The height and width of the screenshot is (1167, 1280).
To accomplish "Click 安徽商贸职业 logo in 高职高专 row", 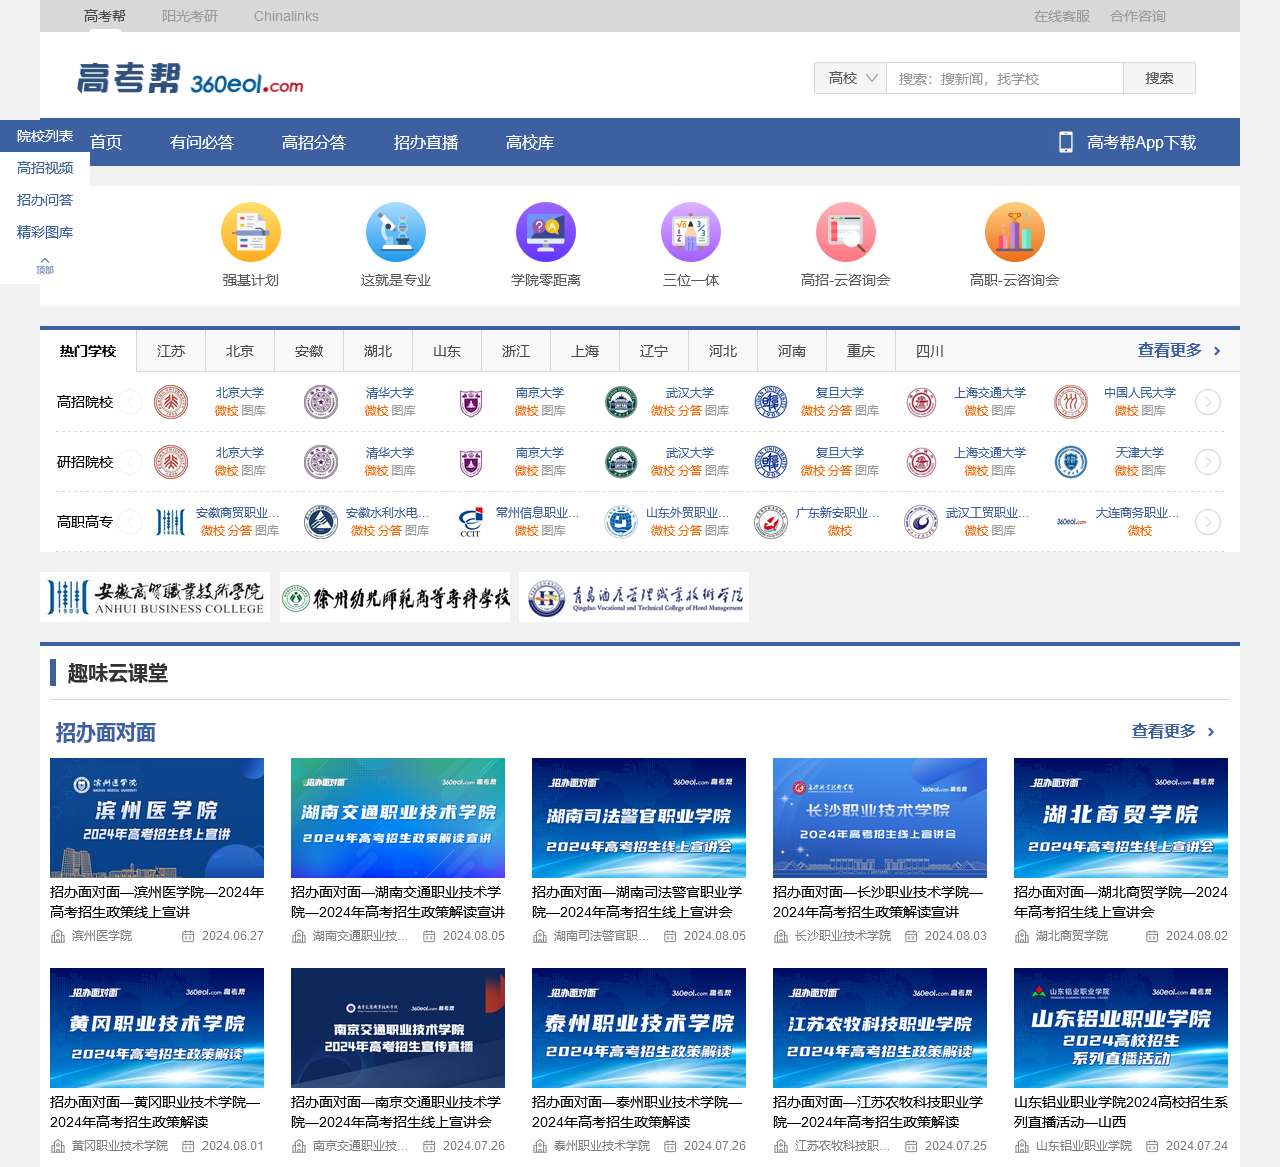I will (171, 522).
